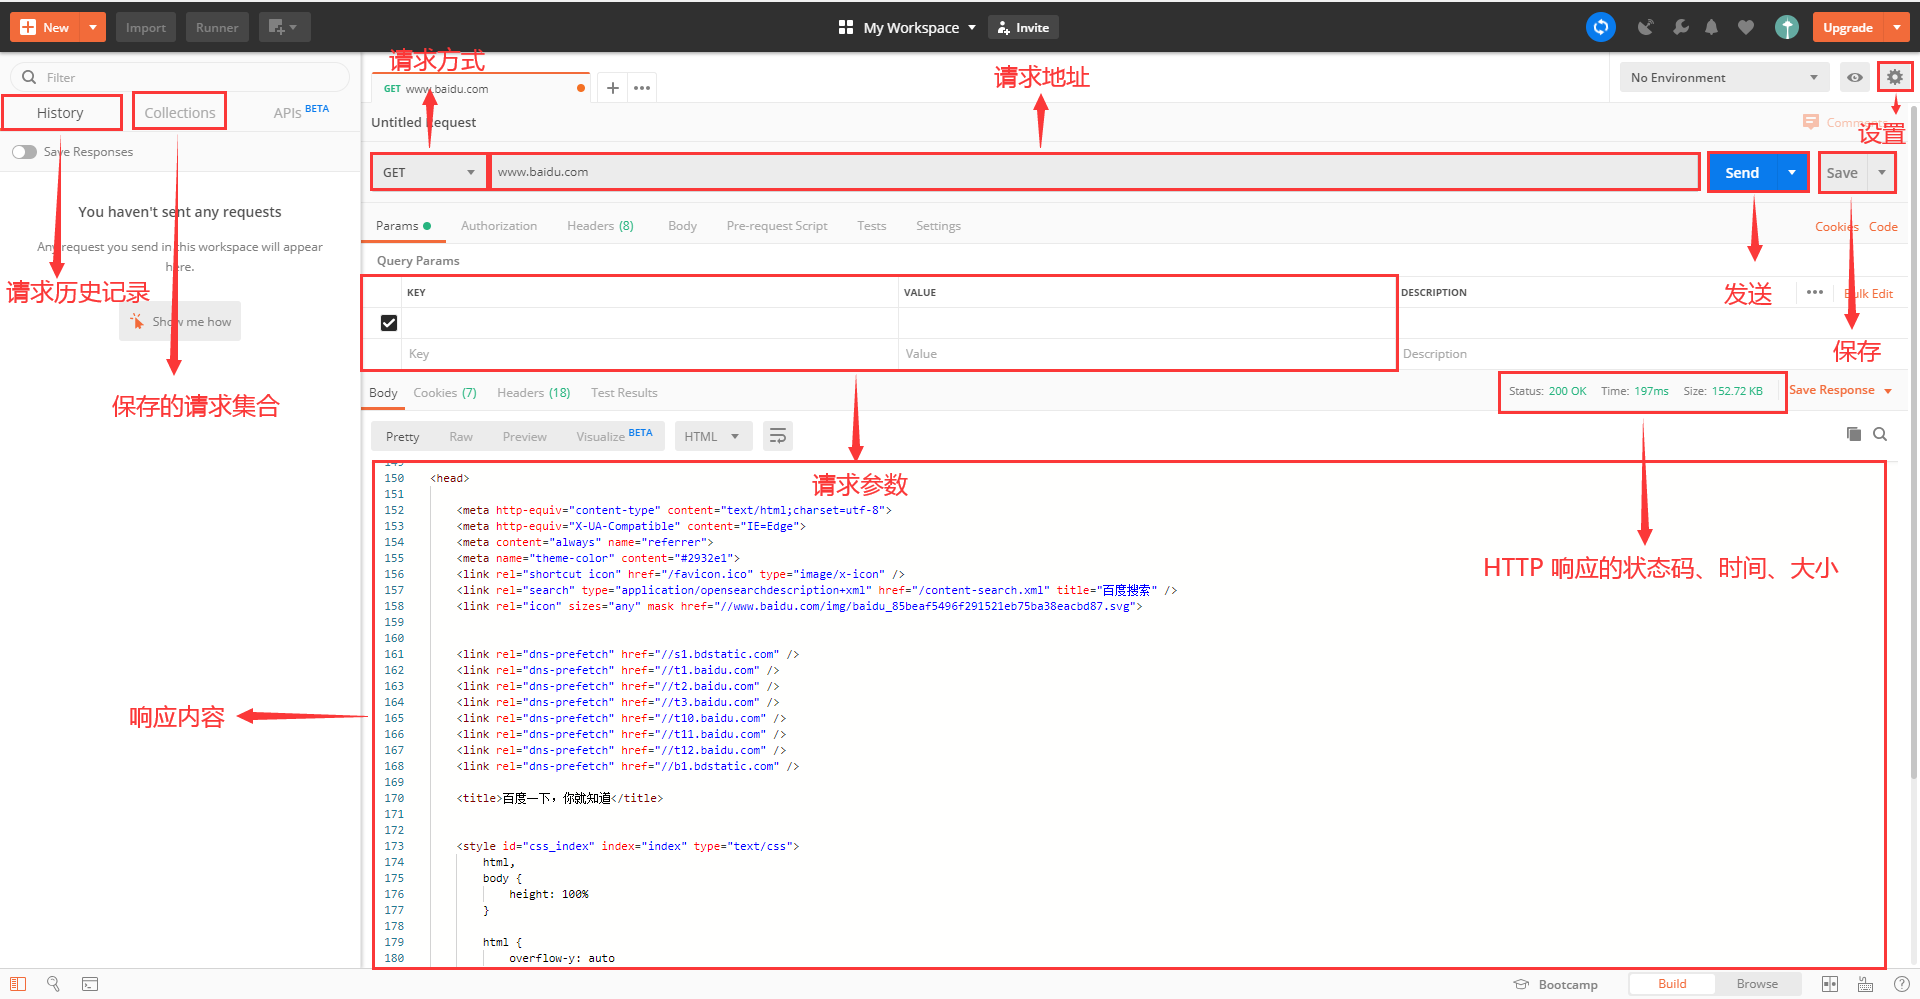Image resolution: width=1920 pixels, height=999 pixels.
Task: Click the new window icon
Action: (x=284, y=27)
